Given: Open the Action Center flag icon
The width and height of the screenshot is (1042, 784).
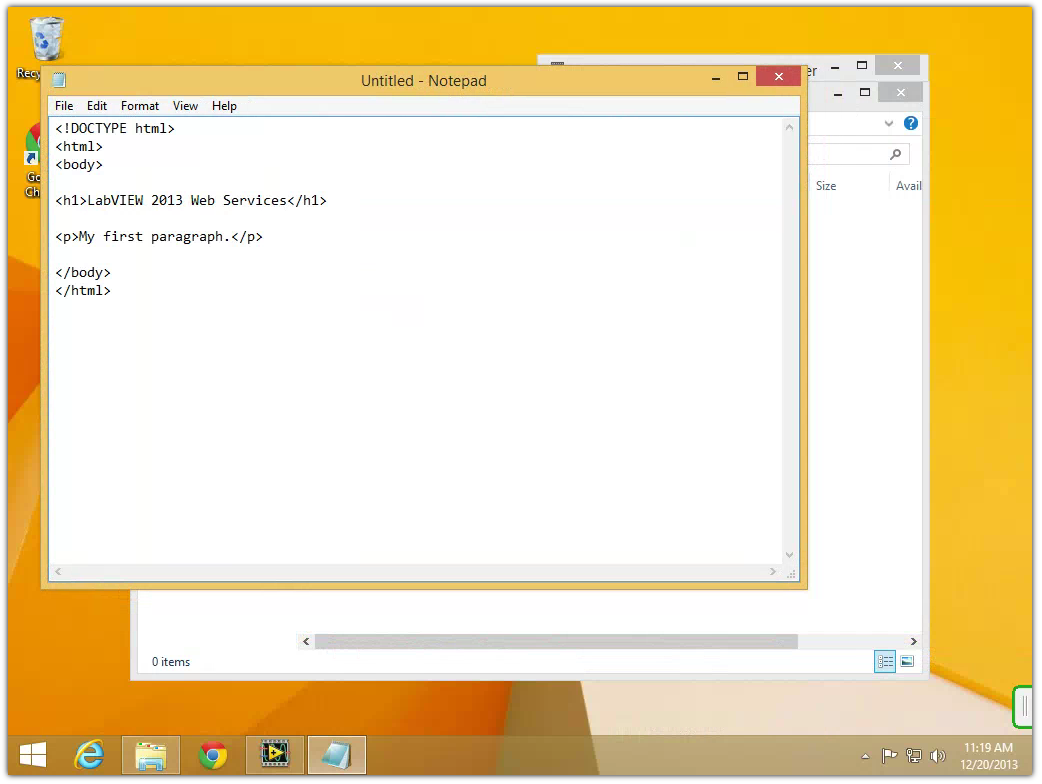Looking at the screenshot, I should tap(888, 756).
